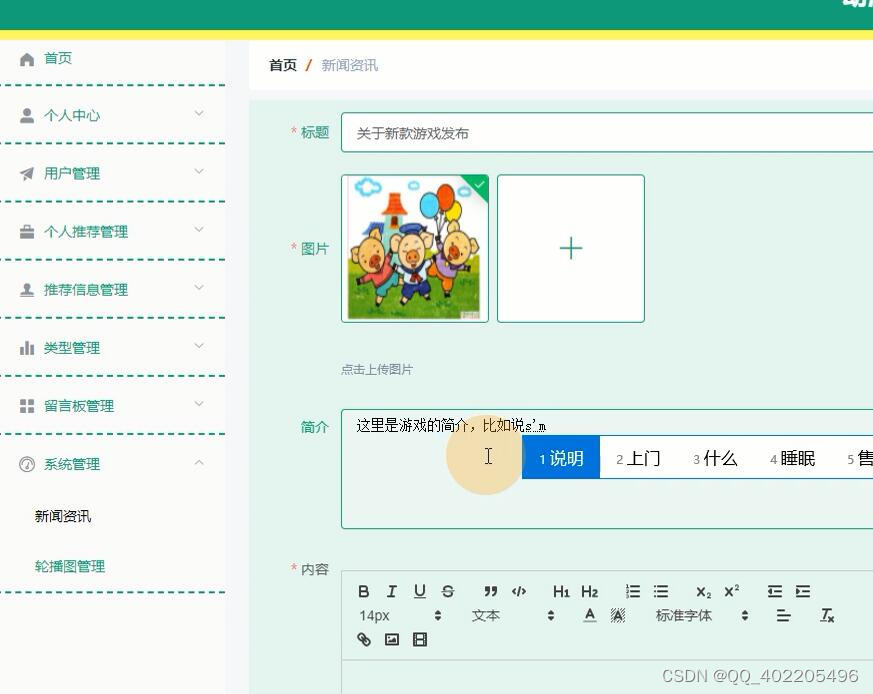Toggle italic formatting in editor toolbar

coord(392,591)
